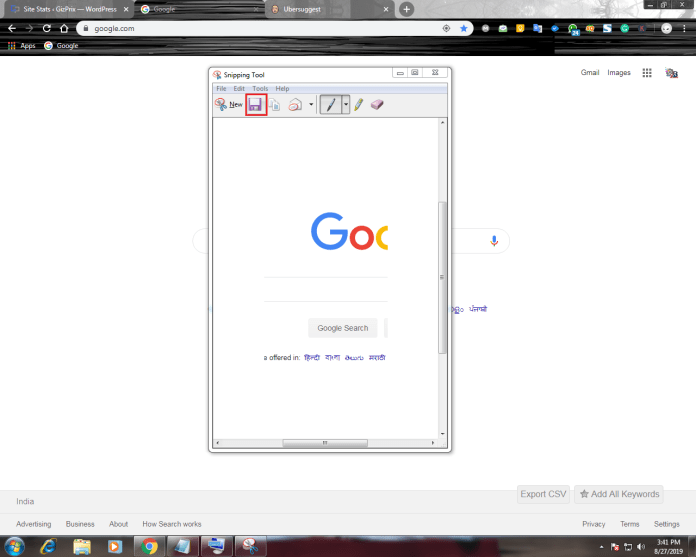This screenshot has width=696, height=557.
Task: Open the Google account avatar on page
Action: coord(671,73)
